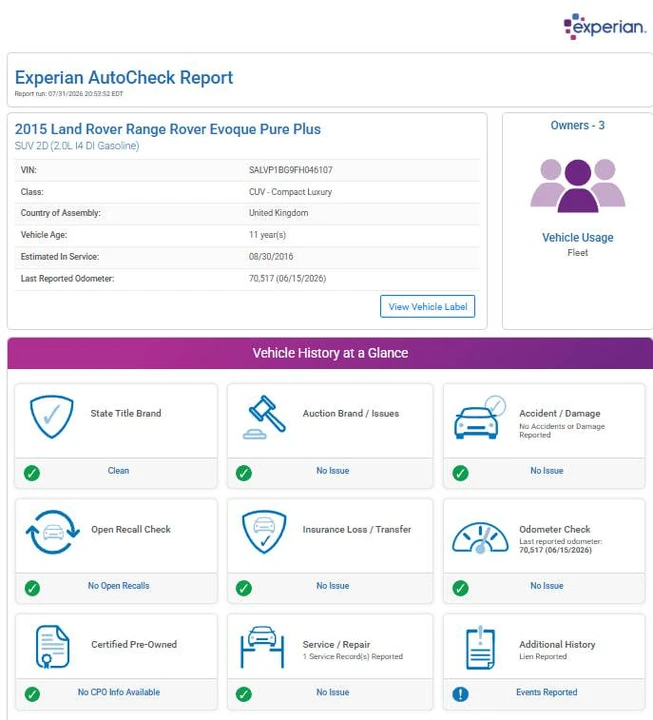Click the three owners people icon

click(578, 186)
